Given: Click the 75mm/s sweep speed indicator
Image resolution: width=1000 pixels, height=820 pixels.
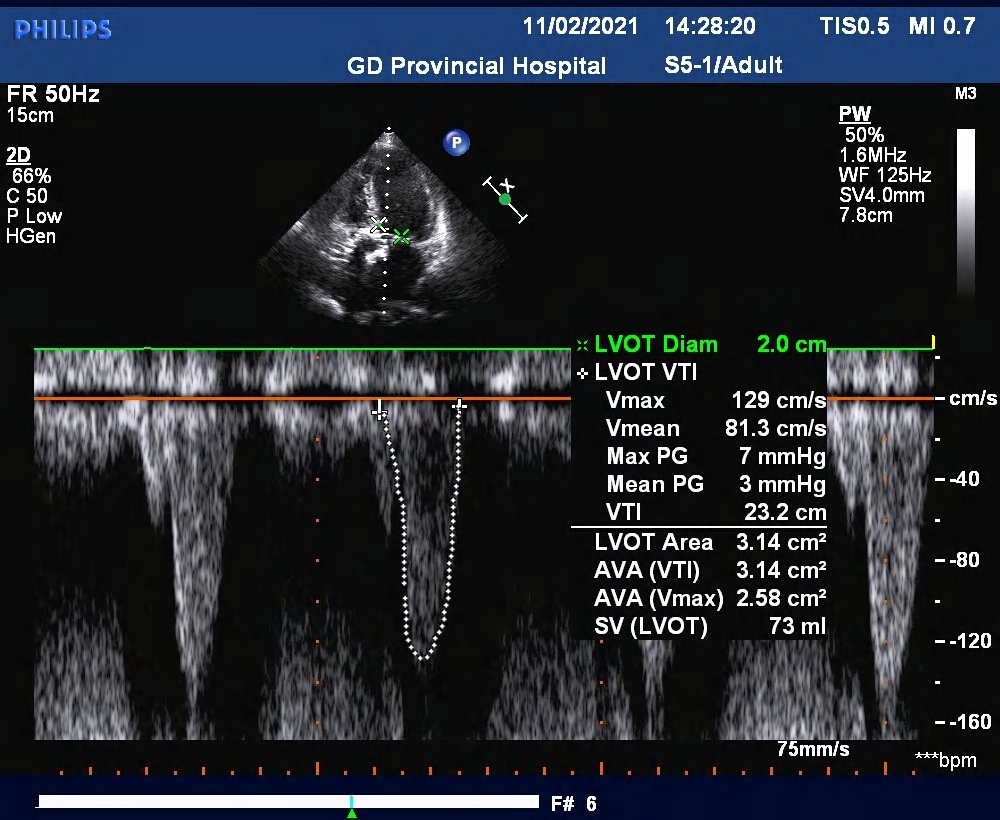Looking at the screenshot, I should (813, 749).
